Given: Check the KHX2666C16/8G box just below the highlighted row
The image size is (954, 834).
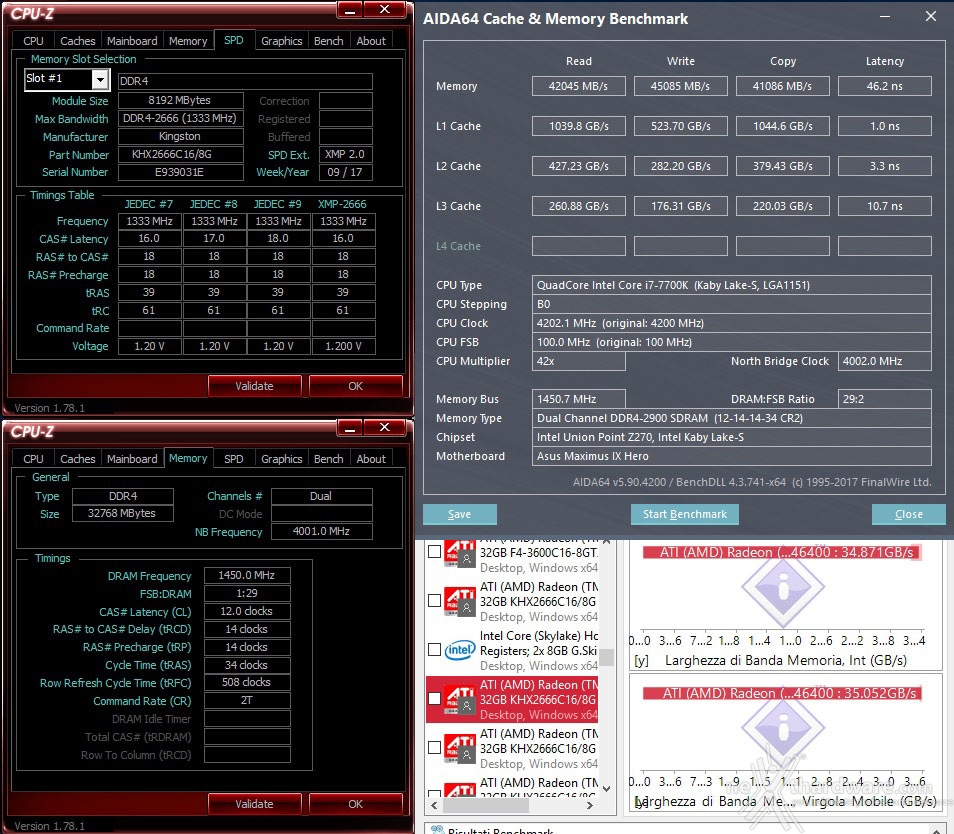Looking at the screenshot, I should point(434,747).
